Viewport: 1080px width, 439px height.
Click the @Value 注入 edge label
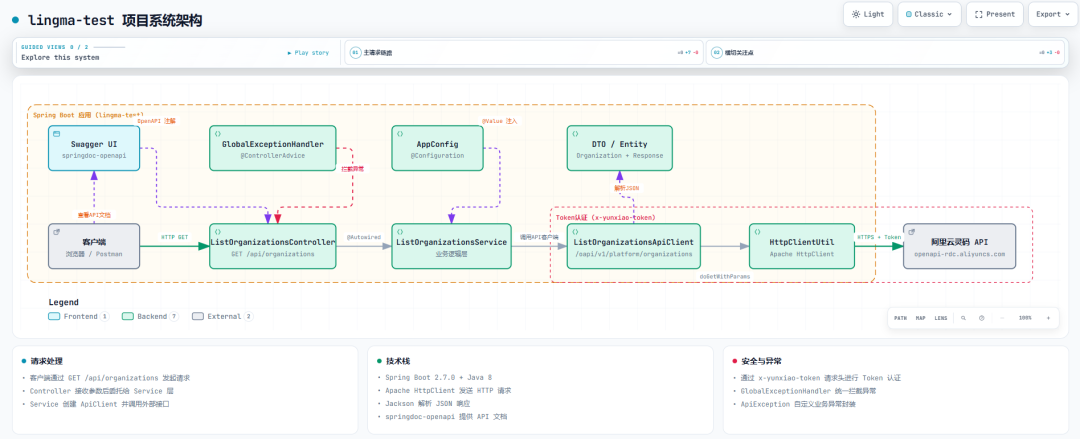499,121
